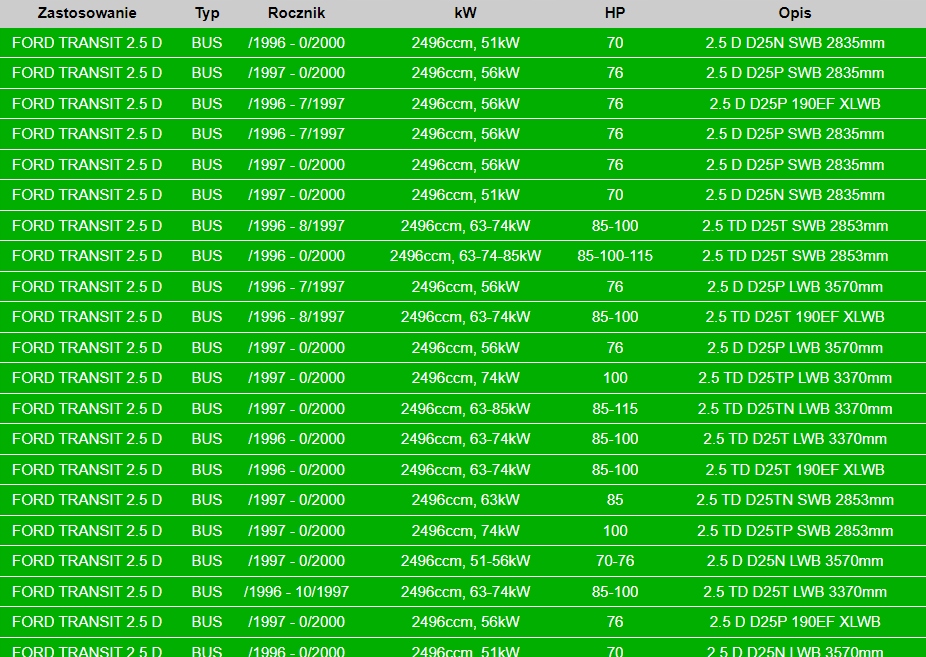The height and width of the screenshot is (657, 926).
Task: Click '2.5 TD D25TN SWB 2853mm' description
Action: [x=795, y=500]
